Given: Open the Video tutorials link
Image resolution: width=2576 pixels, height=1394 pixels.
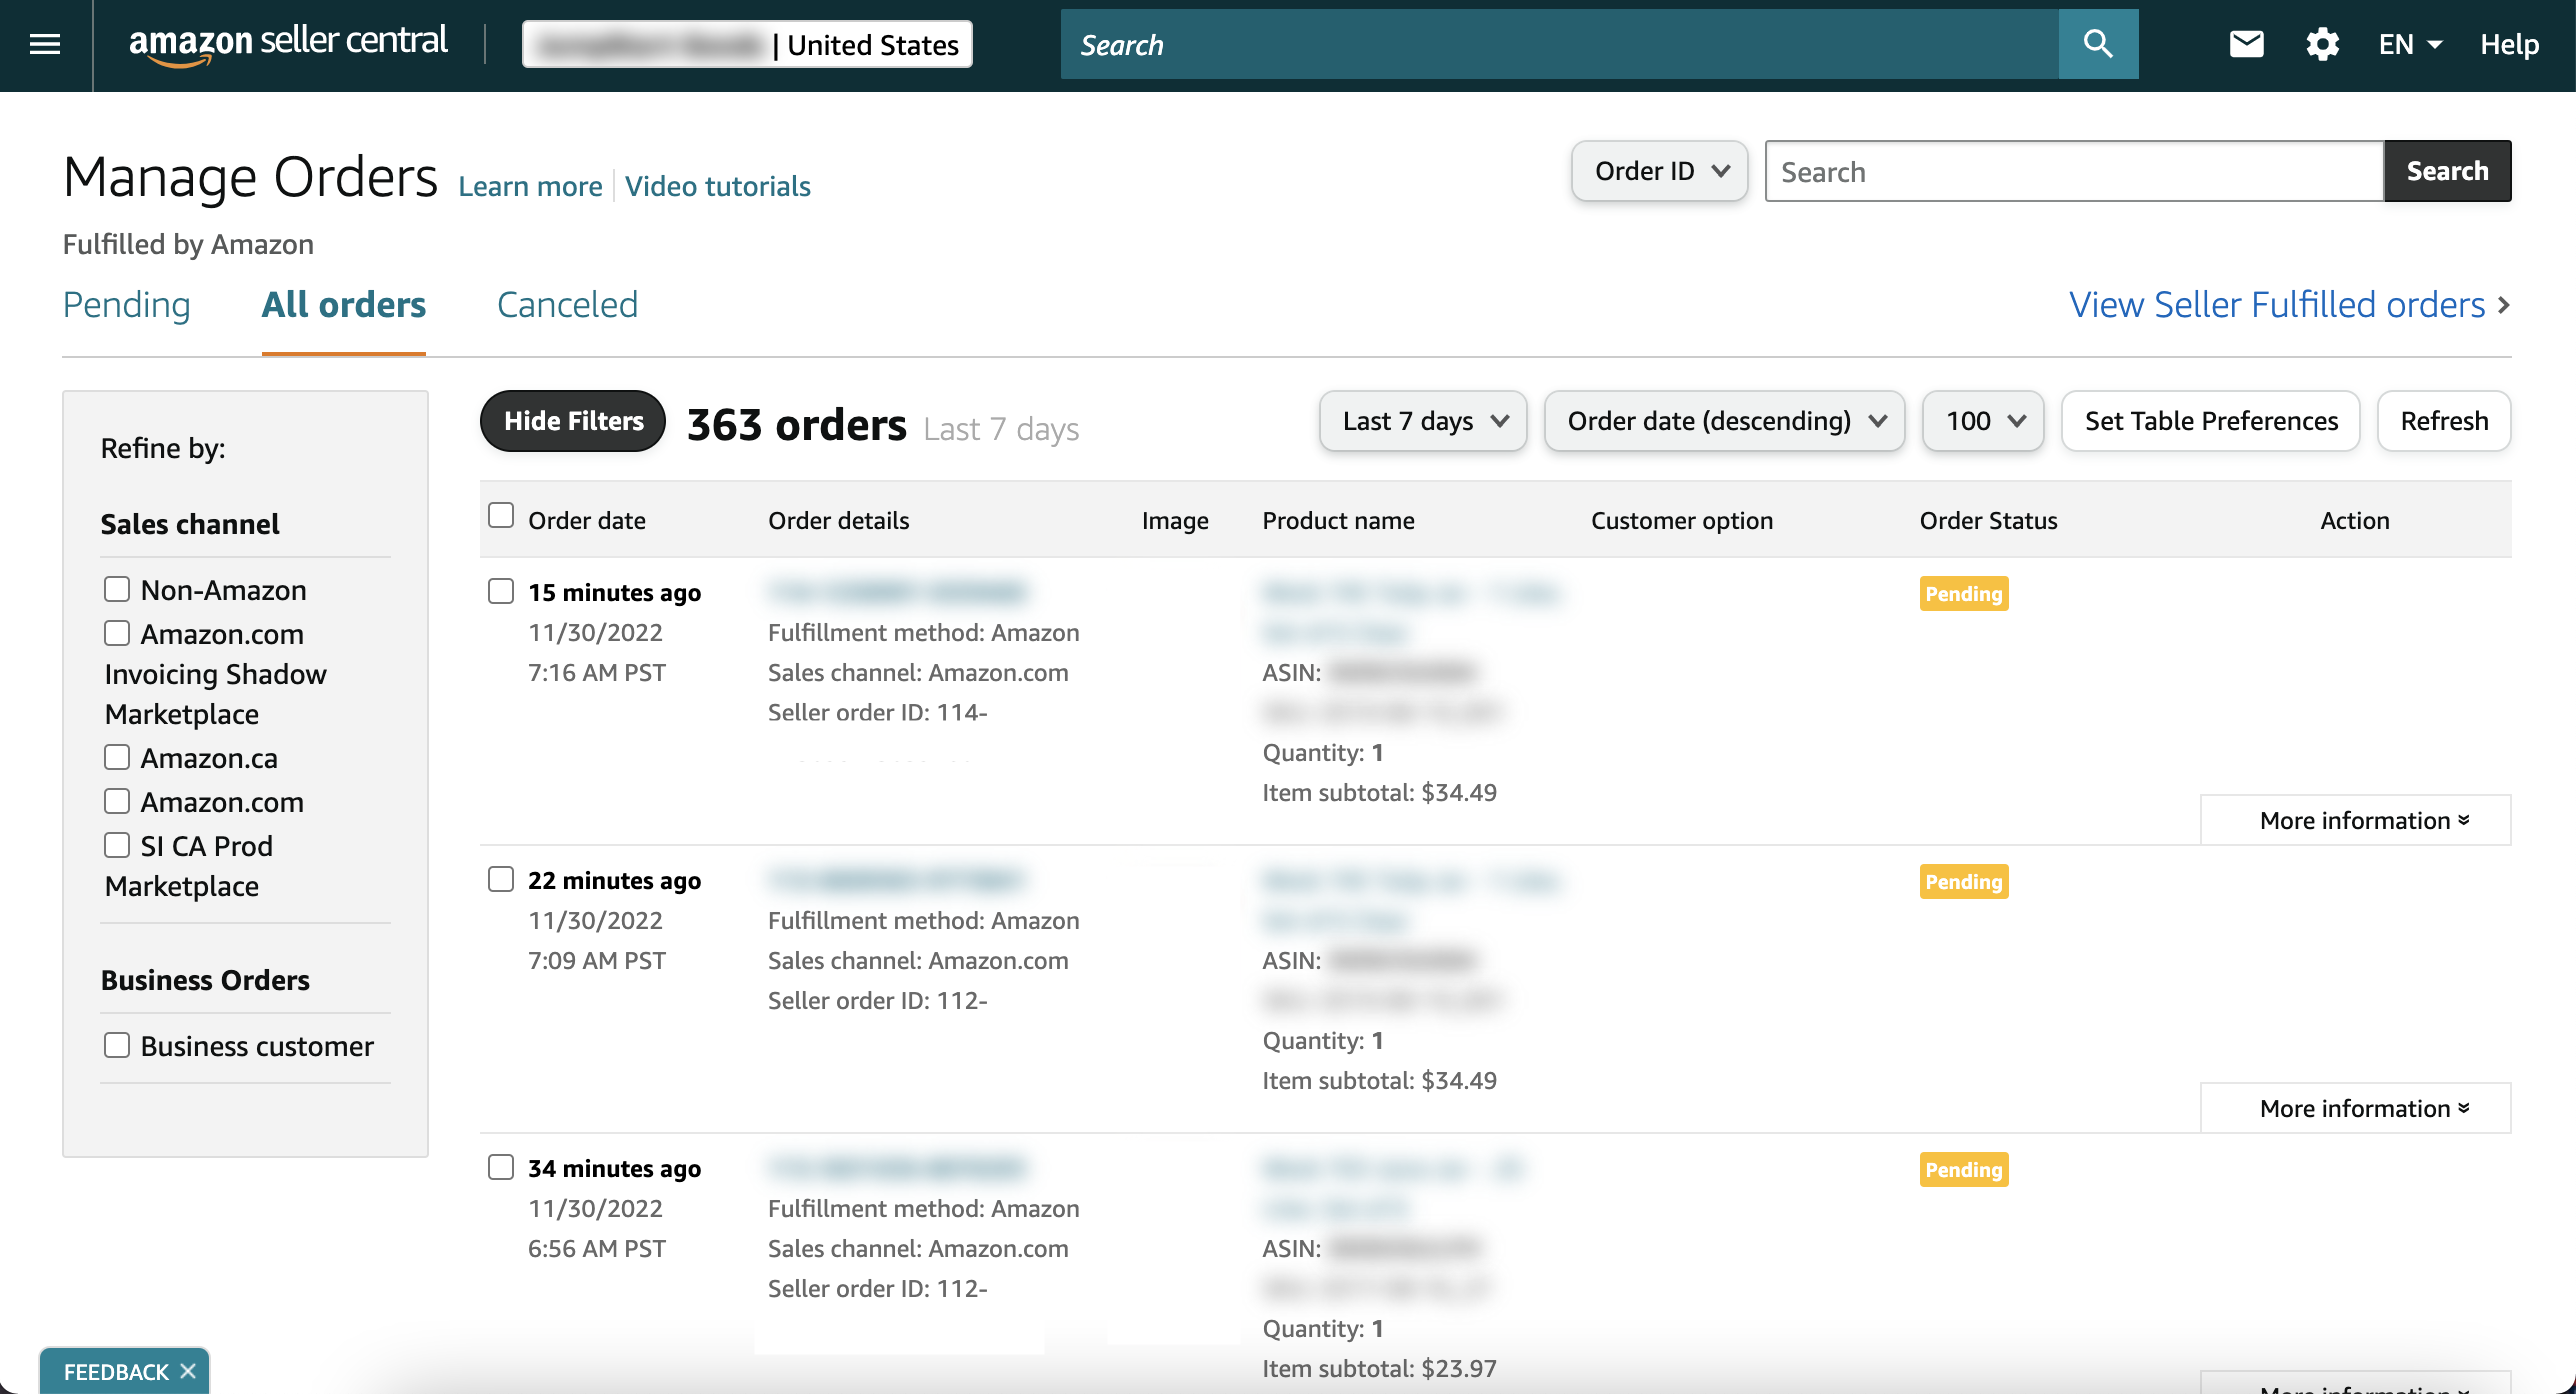Looking at the screenshot, I should click(717, 186).
